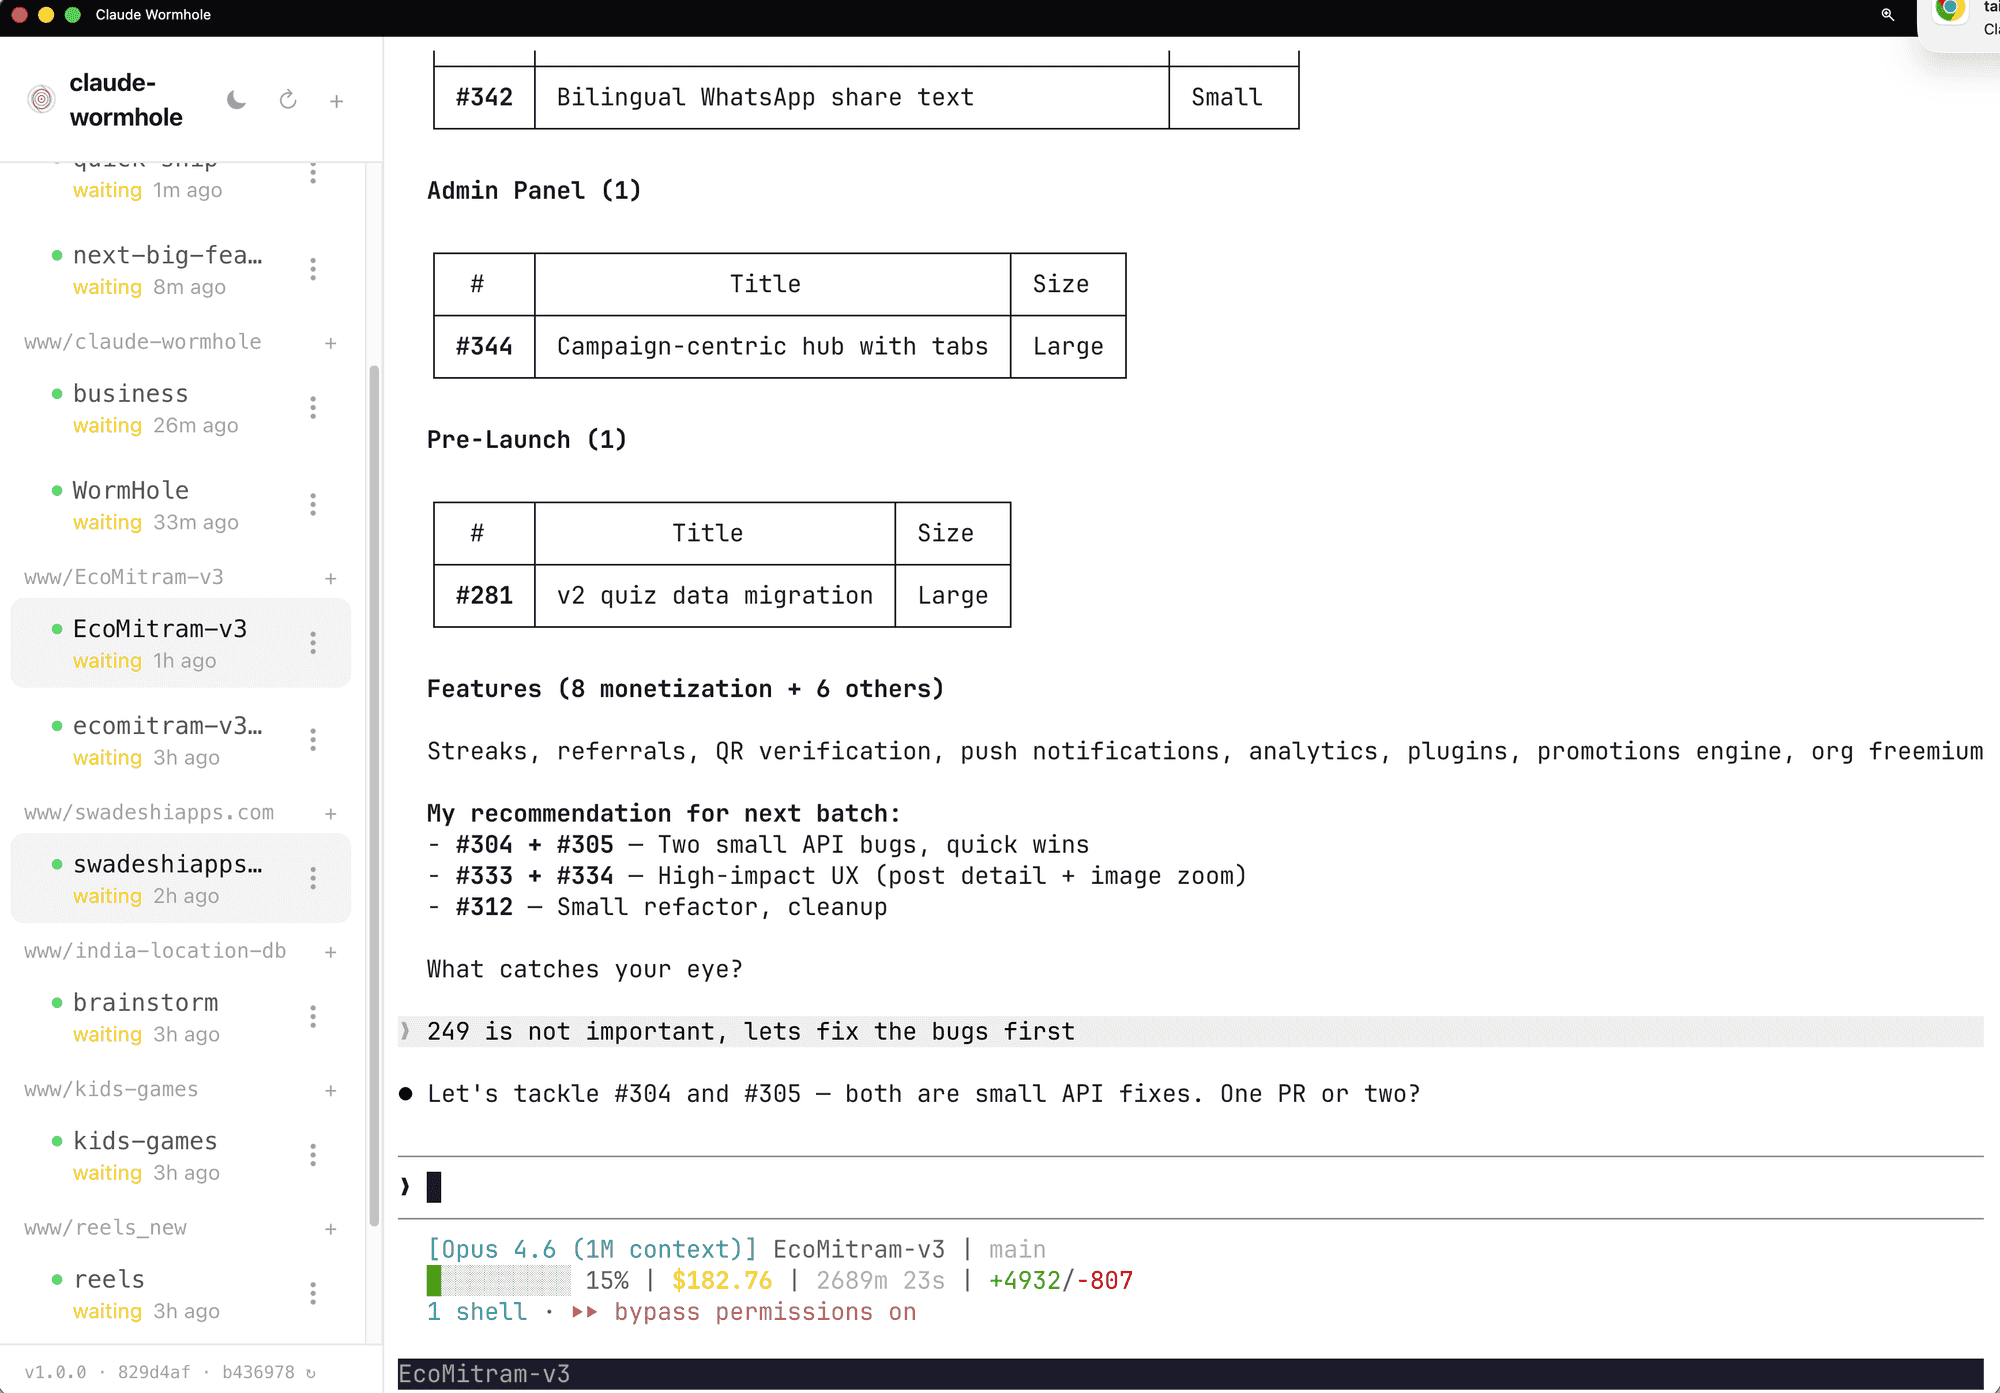Click the search icon in the title bar
The width and height of the screenshot is (2000, 1393).
pos(1888,15)
